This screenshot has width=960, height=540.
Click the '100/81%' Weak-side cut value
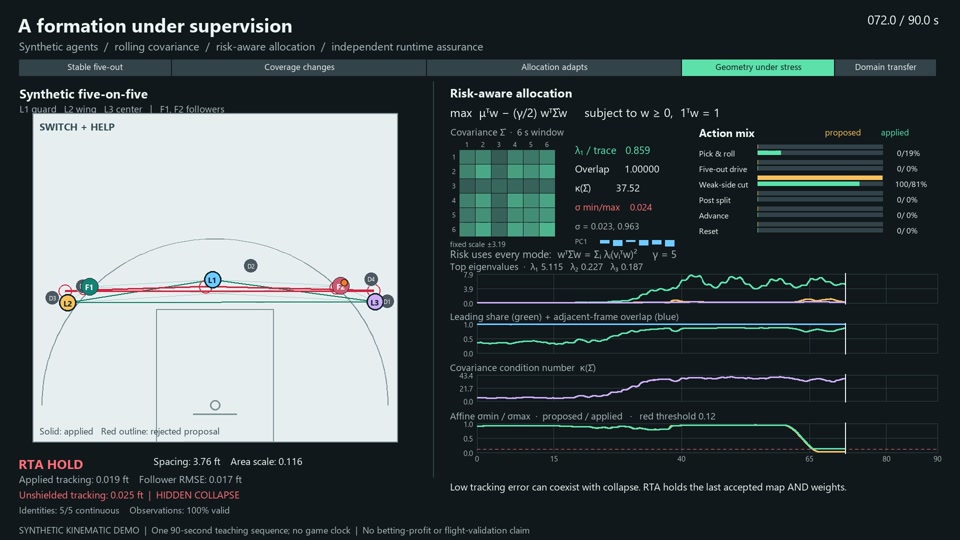click(911, 184)
